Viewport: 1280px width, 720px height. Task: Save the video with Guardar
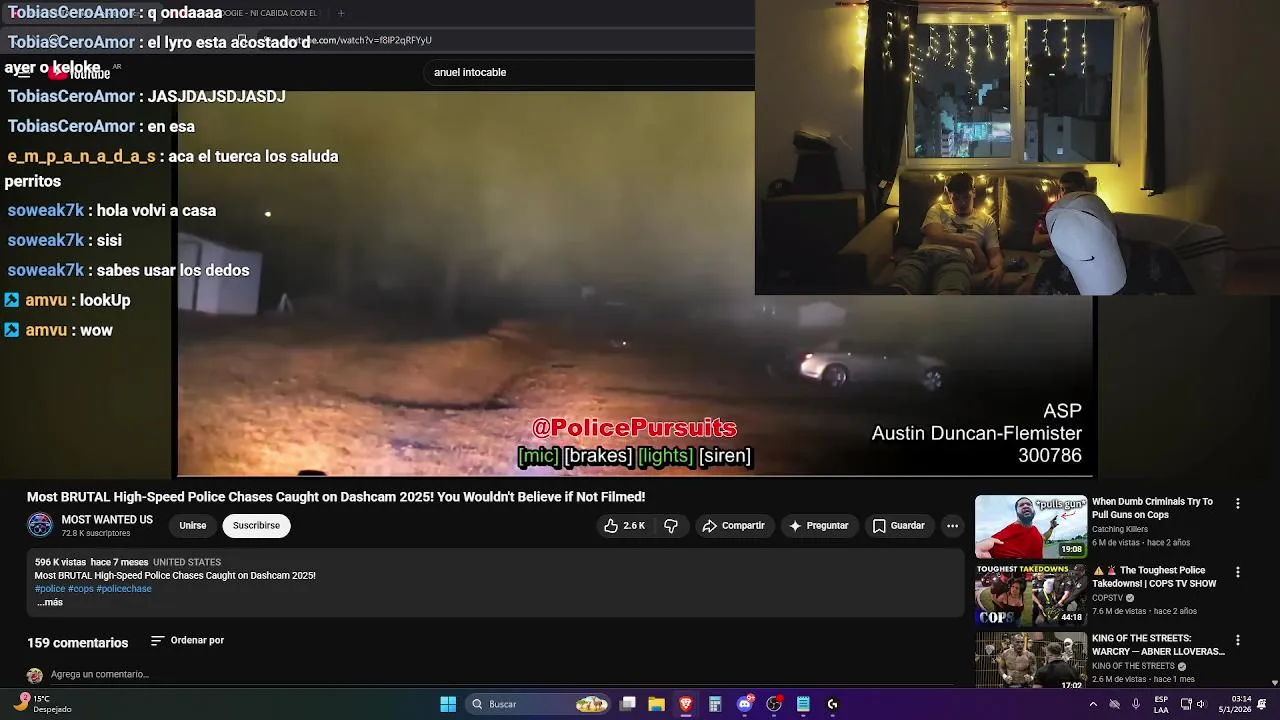[898, 526]
